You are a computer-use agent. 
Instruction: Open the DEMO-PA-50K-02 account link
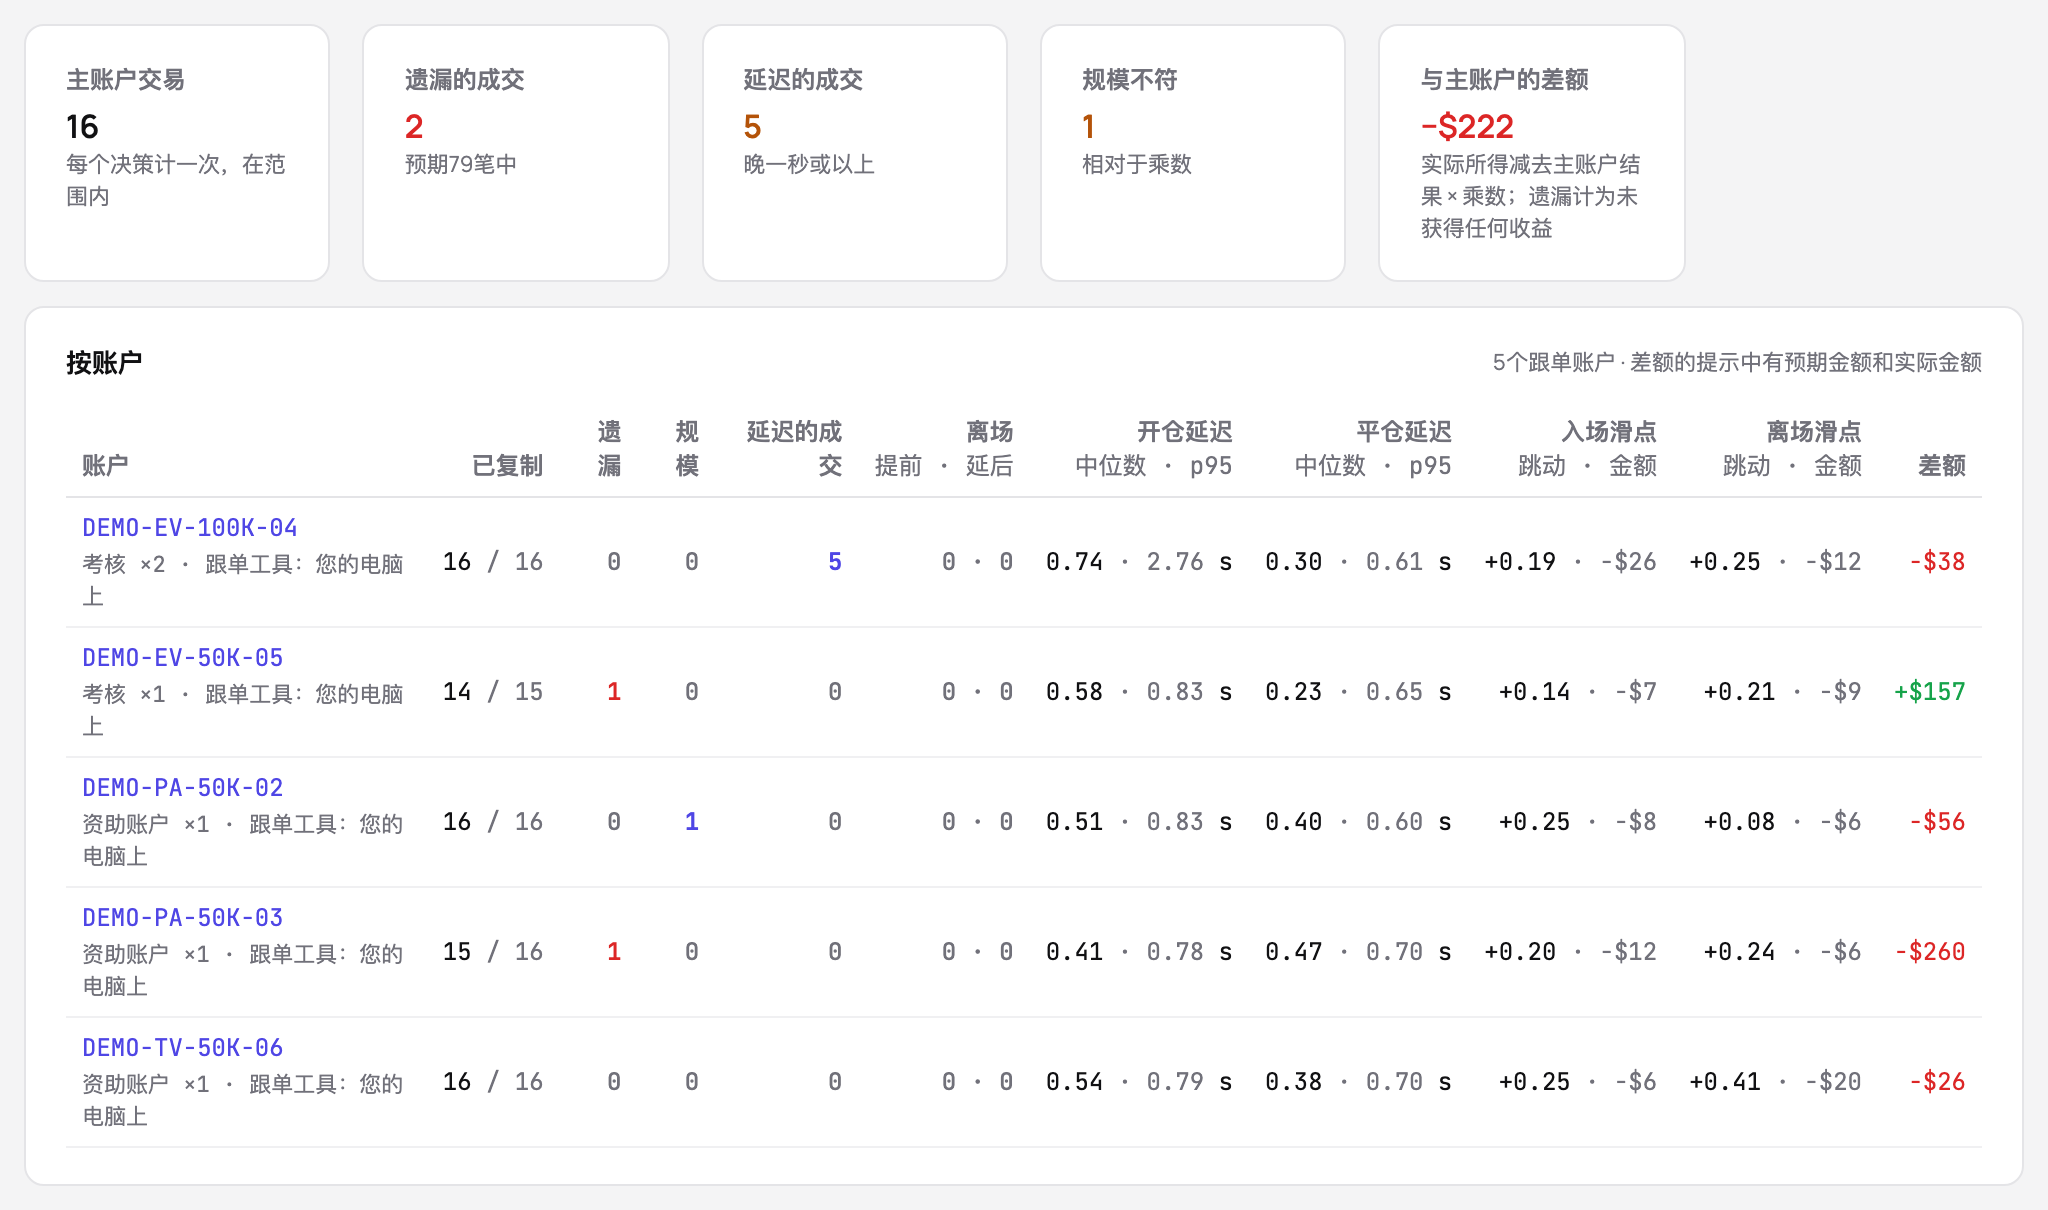point(183,787)
